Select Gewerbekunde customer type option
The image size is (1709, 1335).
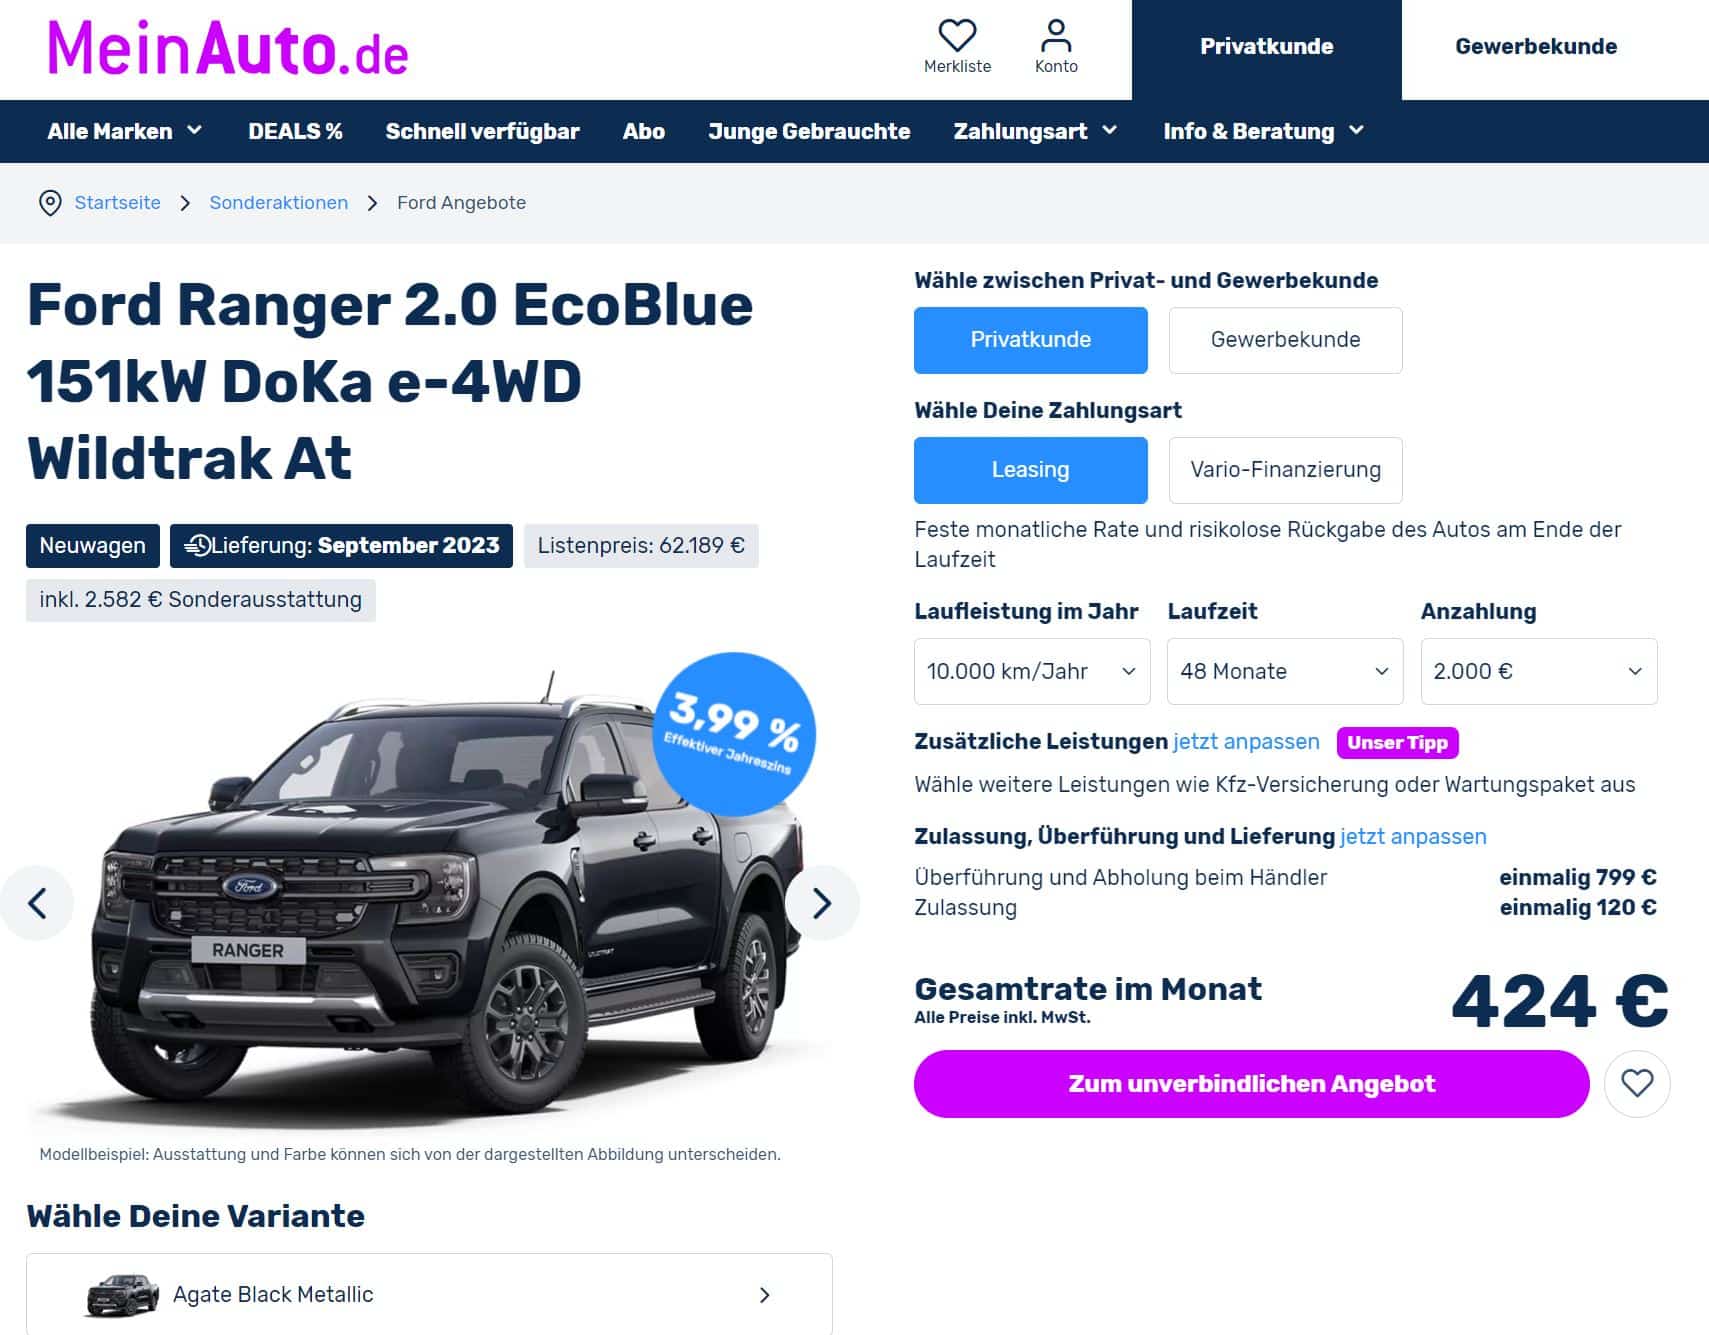point(1285,340)
